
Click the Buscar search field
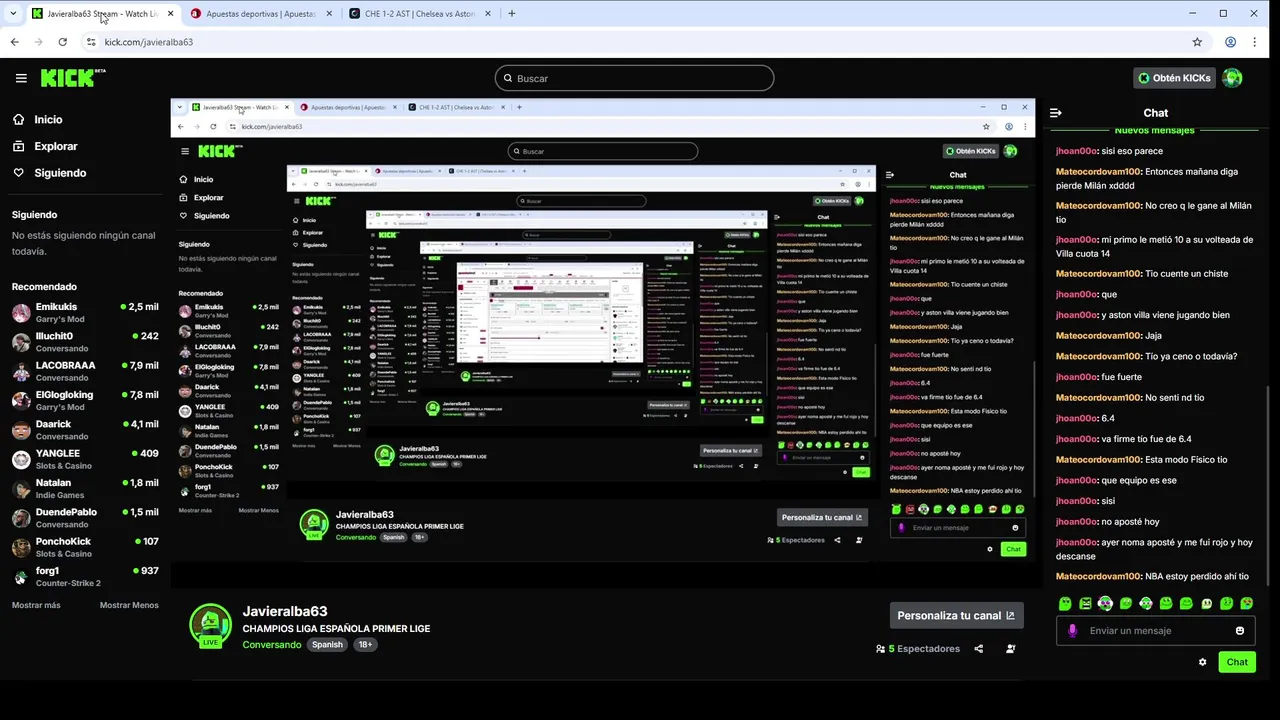pyautogui.click(x=634, y=78)
